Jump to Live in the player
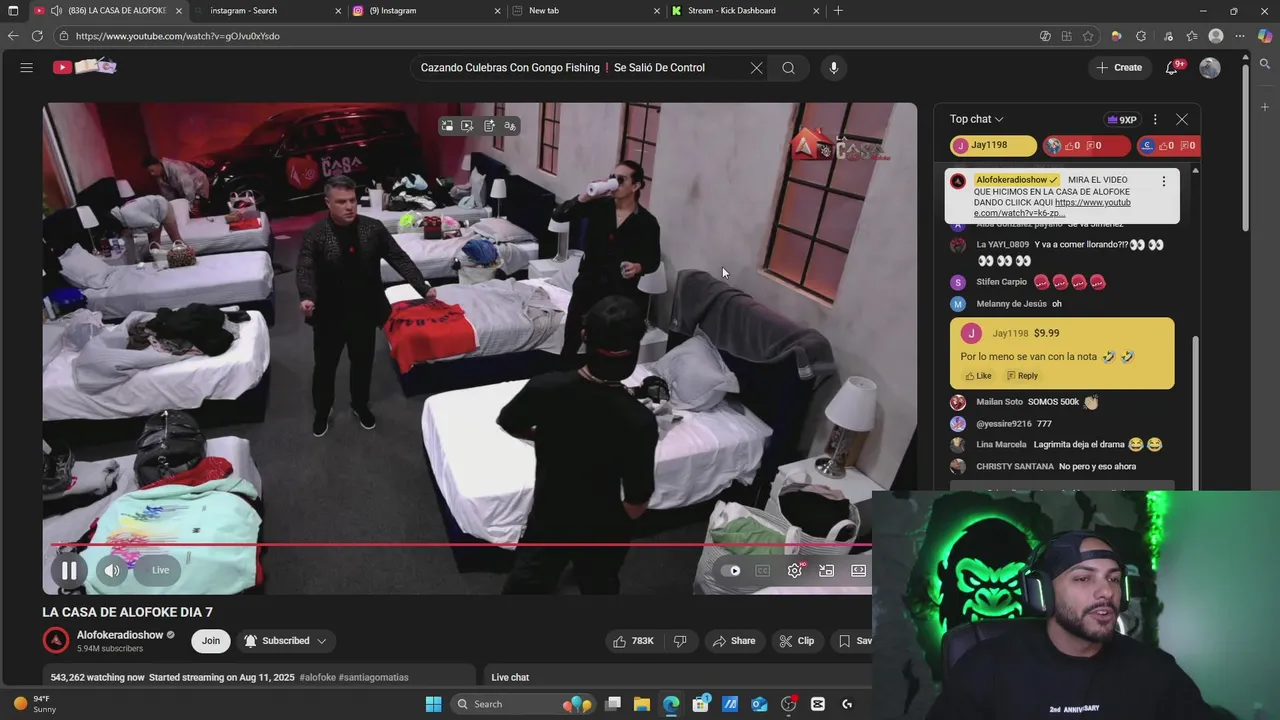This screenshot has height=720, width=1280. pyautogui.click(x=160, y=570)
